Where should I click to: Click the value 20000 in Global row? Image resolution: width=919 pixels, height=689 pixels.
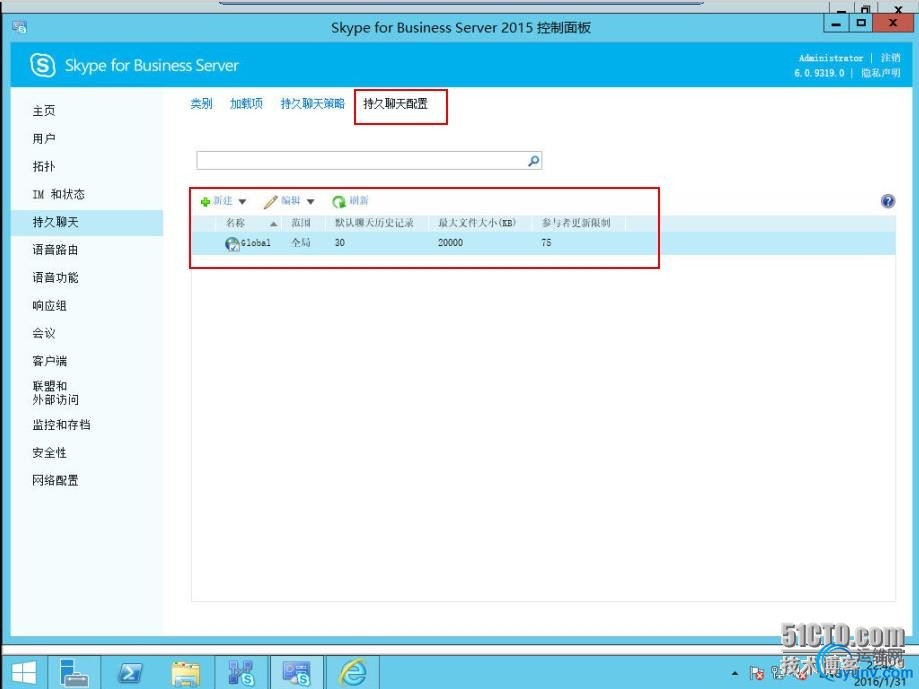click(450, 243)
